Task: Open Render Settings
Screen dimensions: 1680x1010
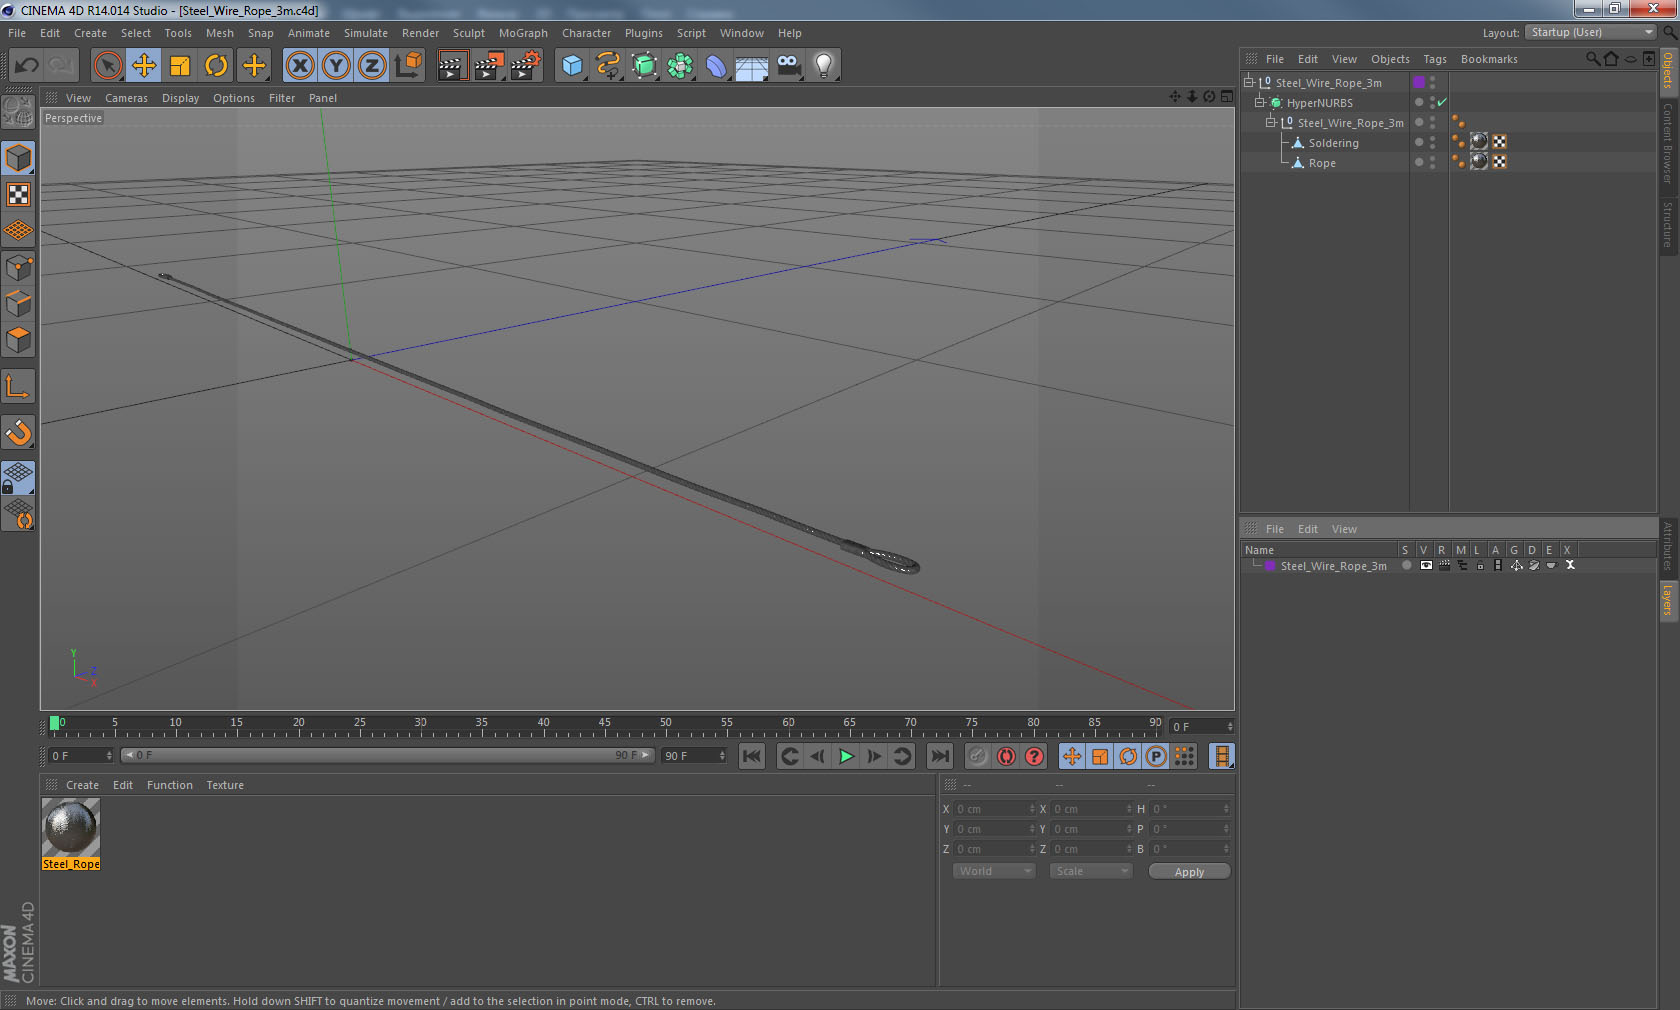Action: (526, 66)
